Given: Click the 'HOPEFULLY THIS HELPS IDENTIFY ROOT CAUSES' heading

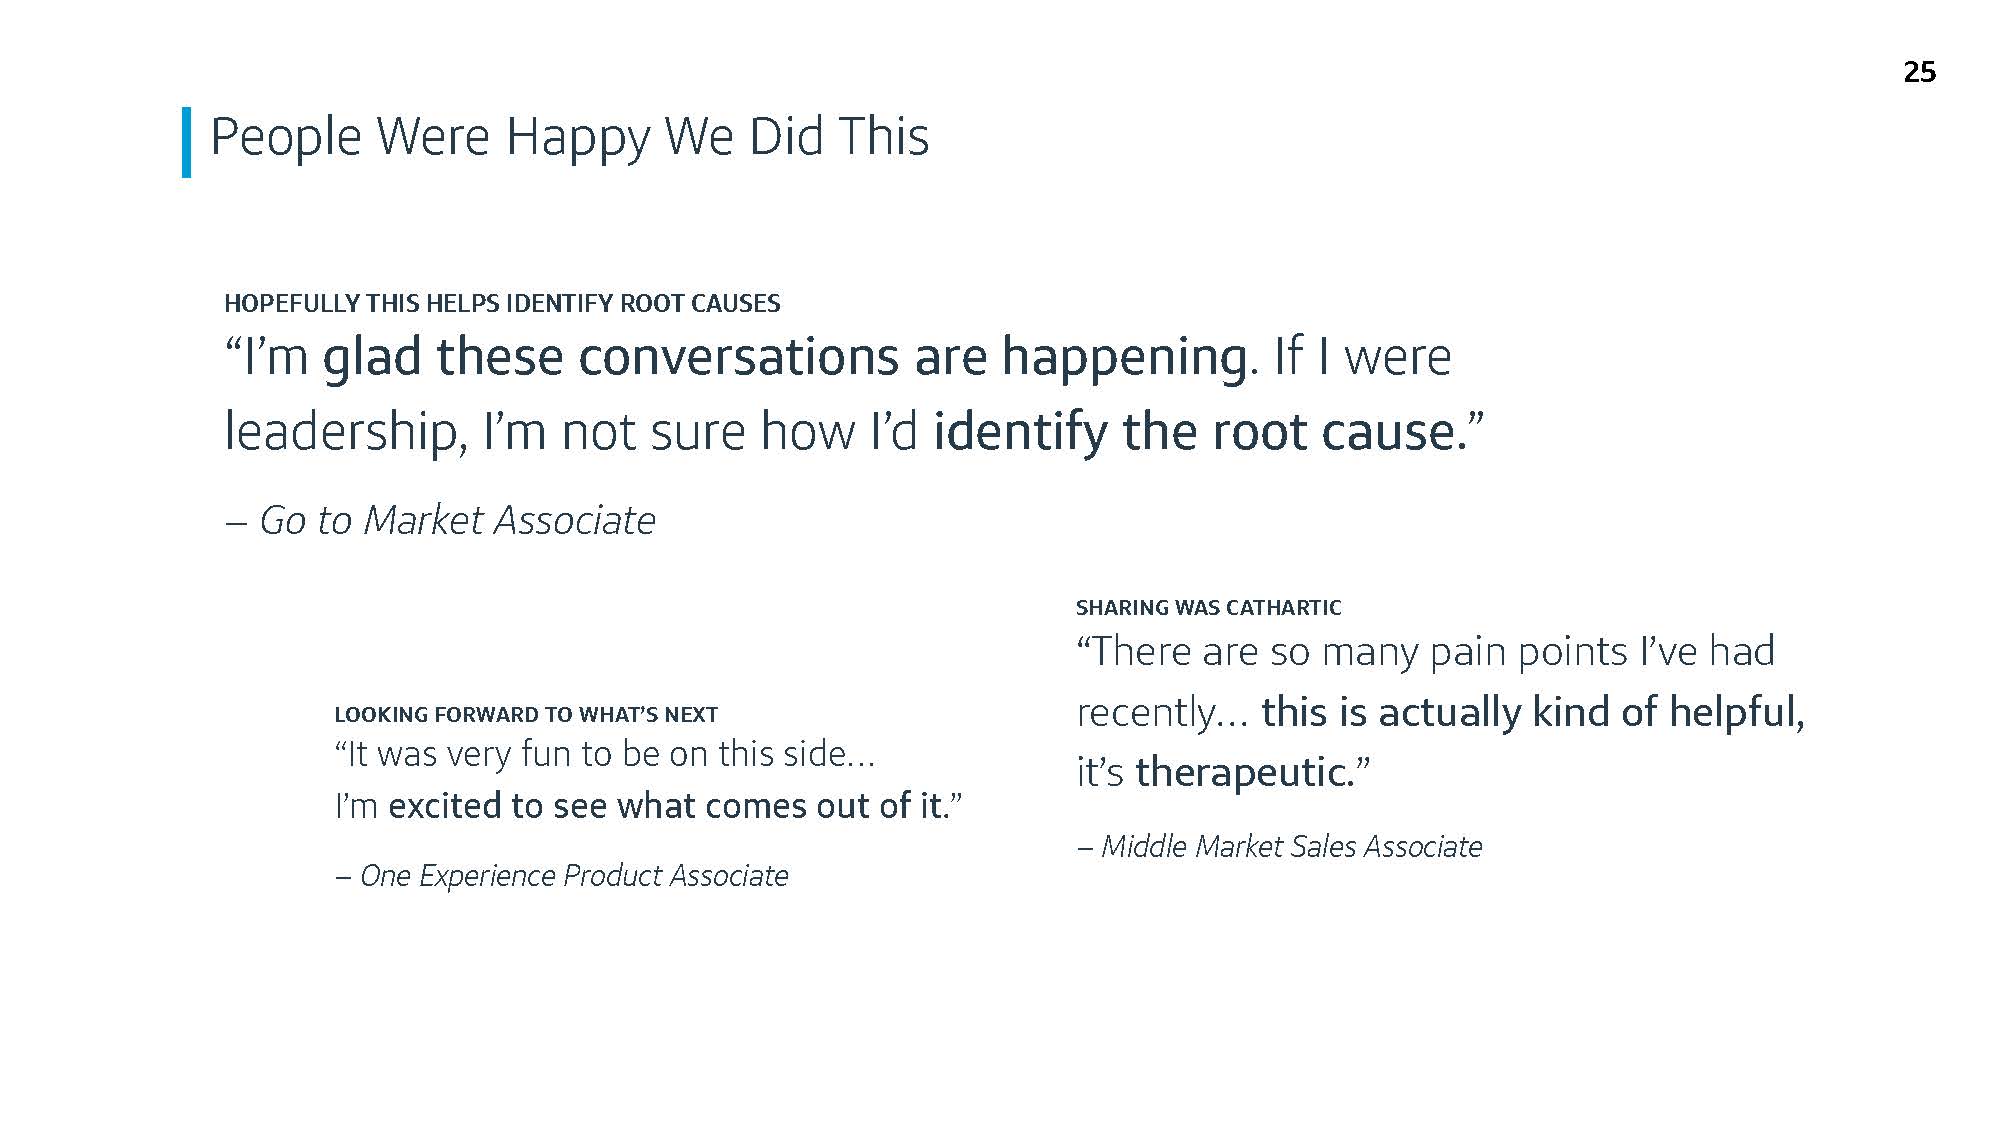Looking at the screenshot, I should coord(502,303).
